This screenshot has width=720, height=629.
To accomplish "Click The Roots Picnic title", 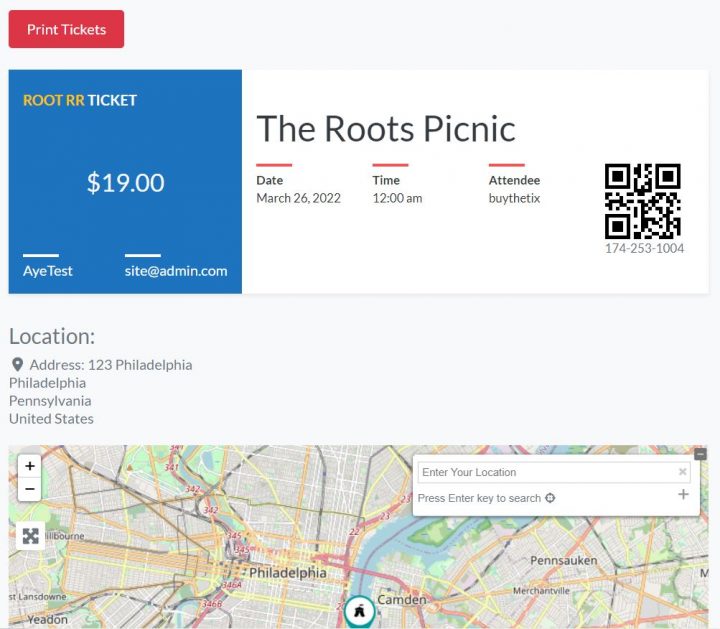I will click(386, 129).
